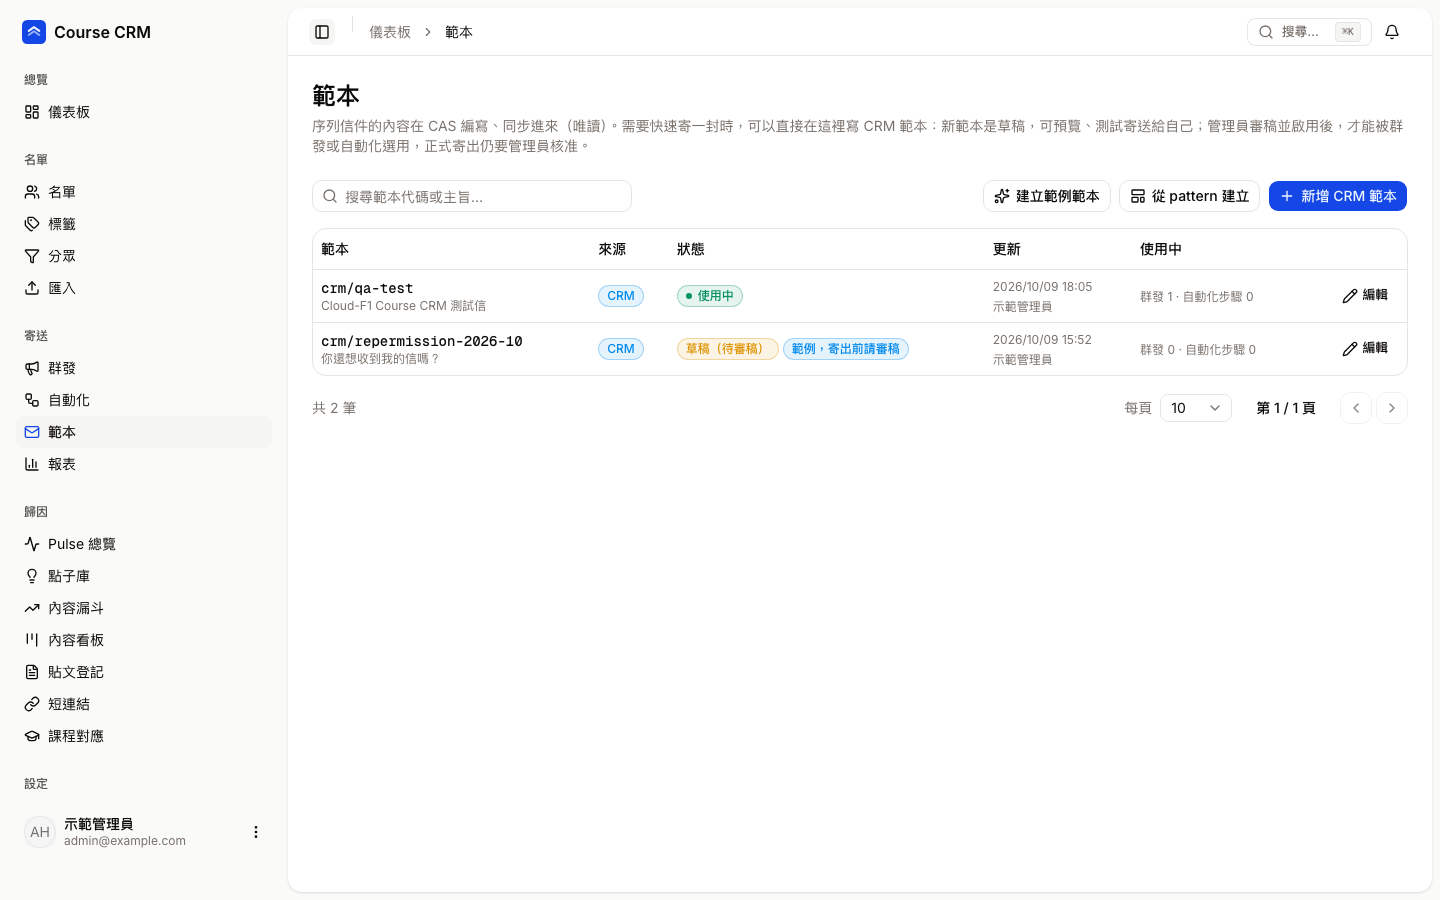Click 新增 CRM 範本 button
The height and width of the screenshot is (900, 1440).
[x=1338, y=196]
